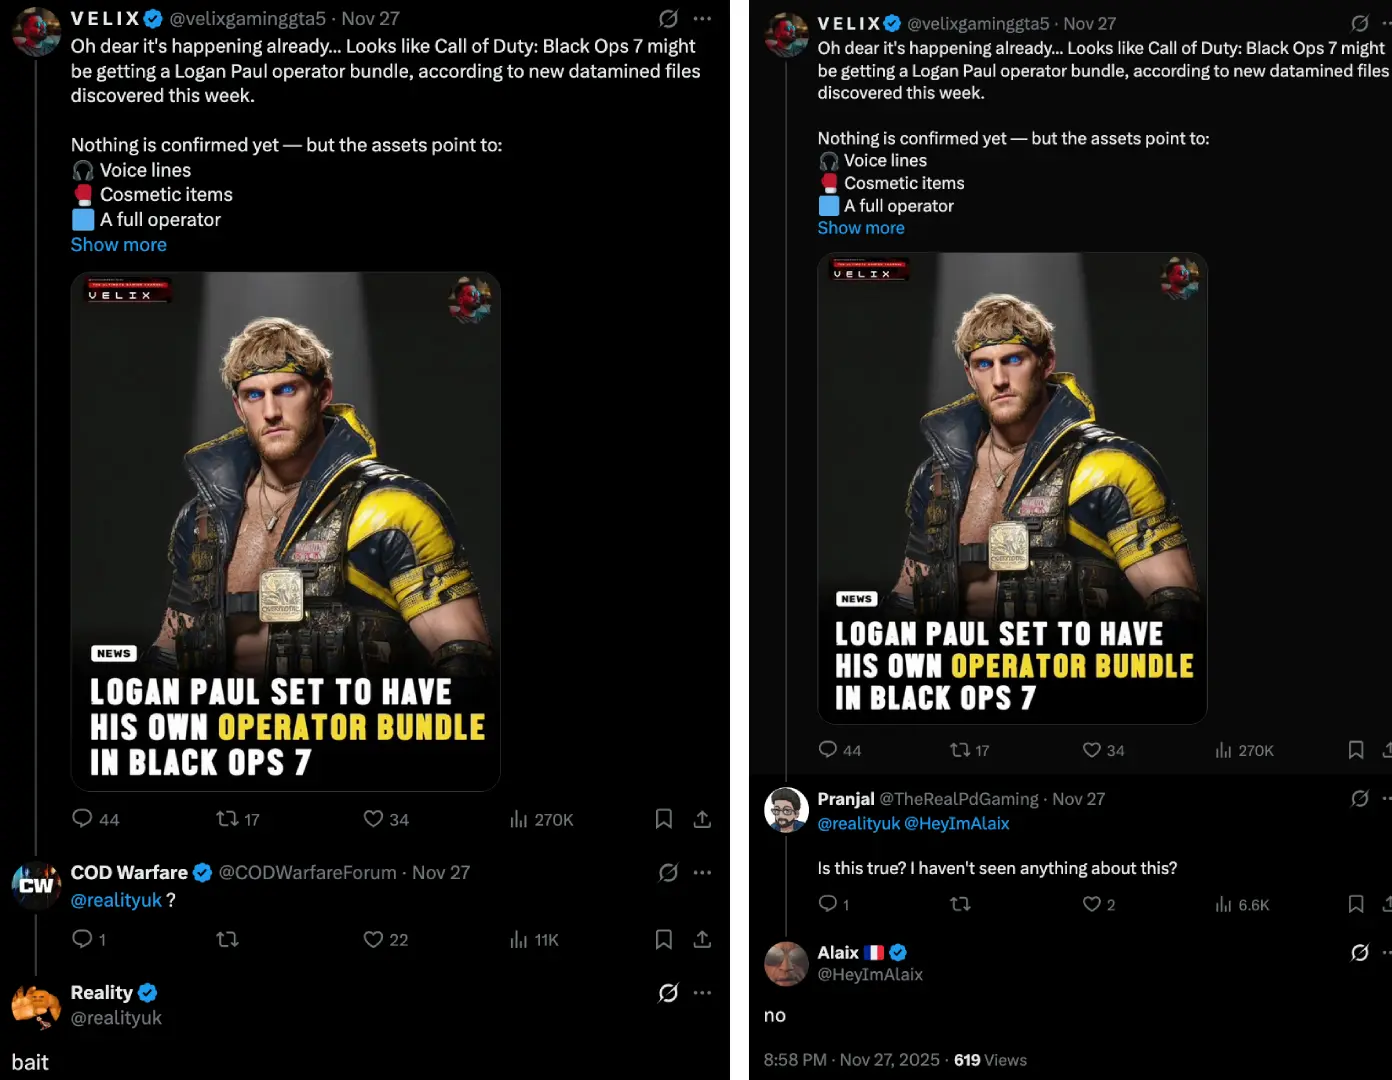Open Grok icon on COD Warfare reply

point(668,872)
